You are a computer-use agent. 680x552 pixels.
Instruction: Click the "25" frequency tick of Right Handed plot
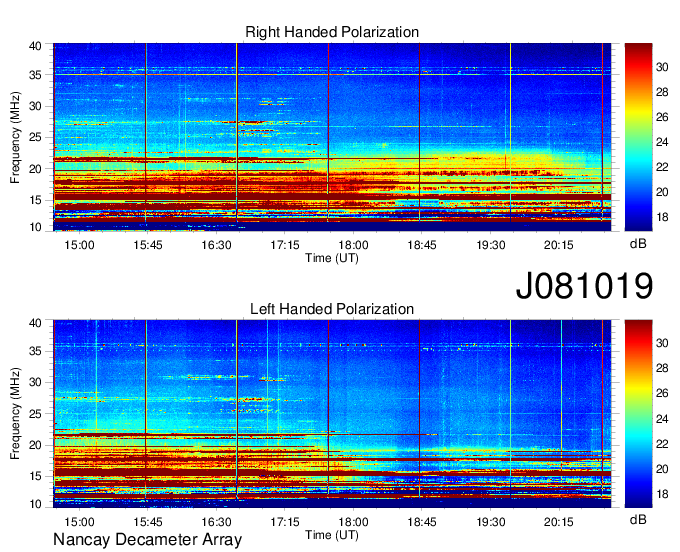35,137
